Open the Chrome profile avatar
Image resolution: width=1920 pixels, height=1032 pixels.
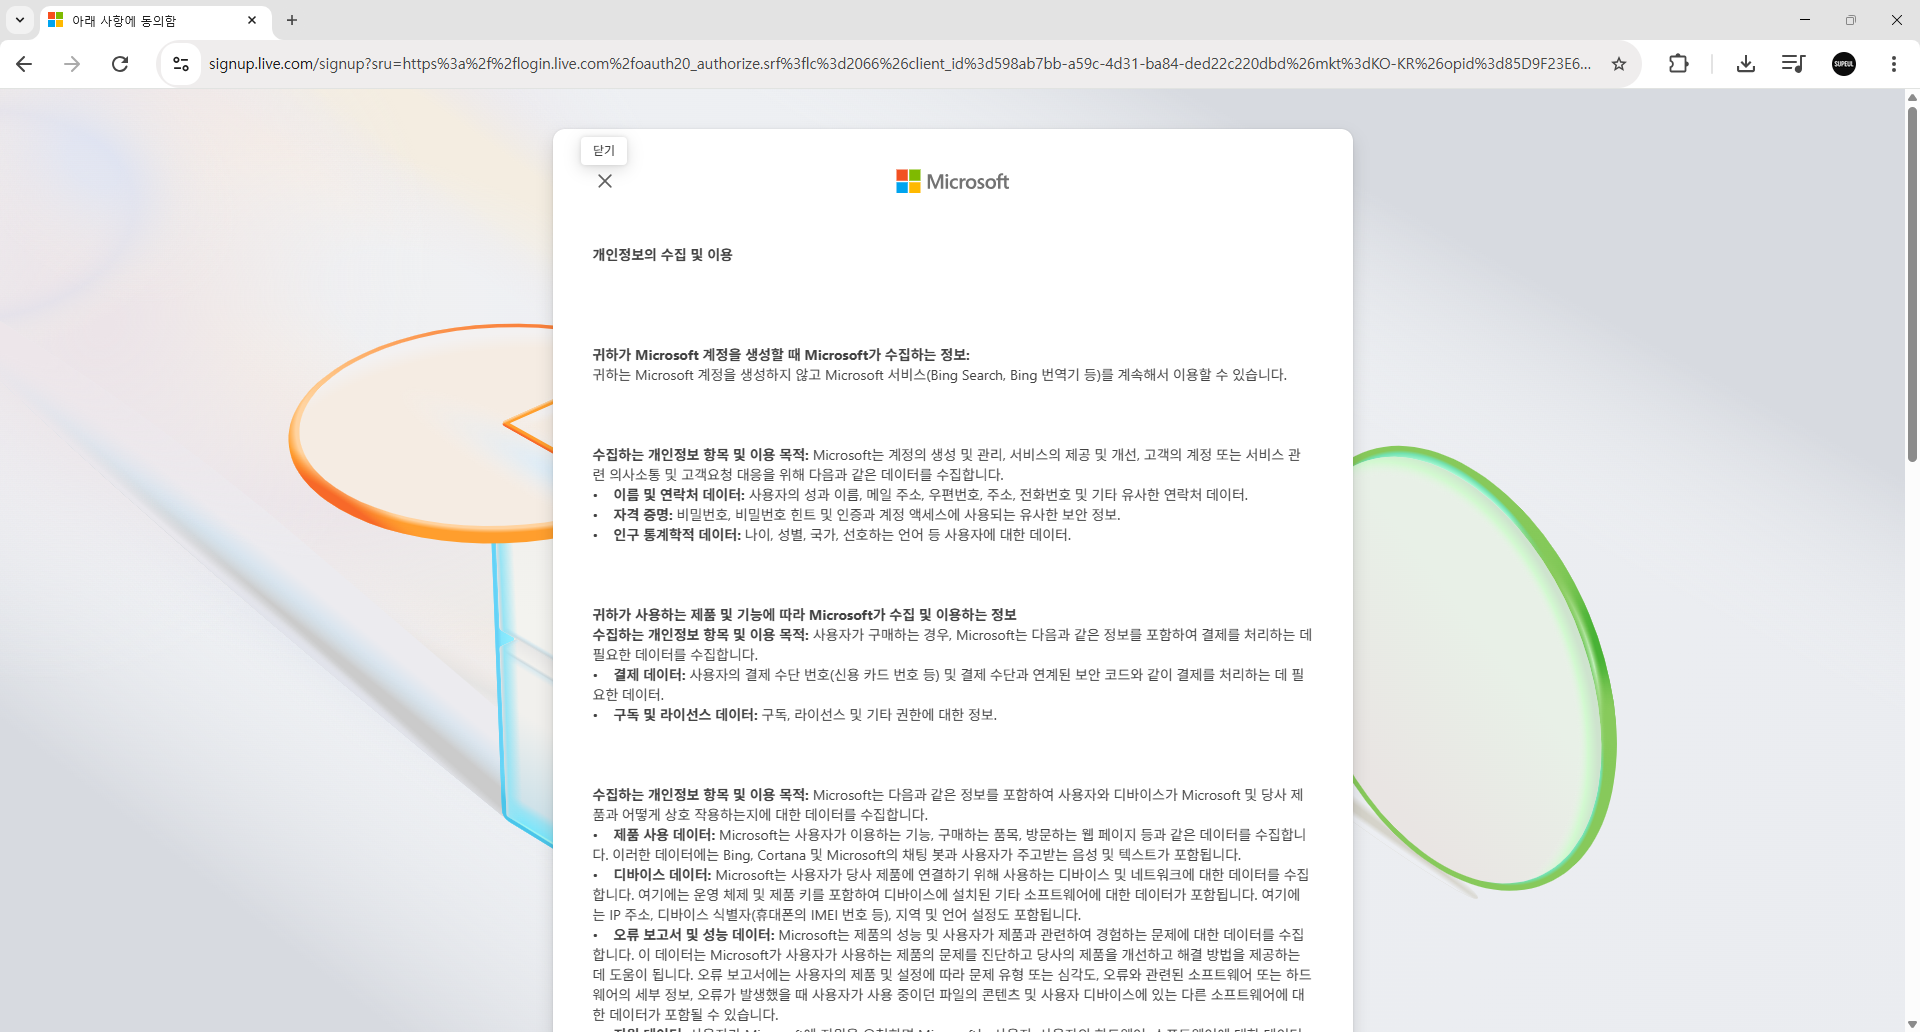pos(1844,64)
